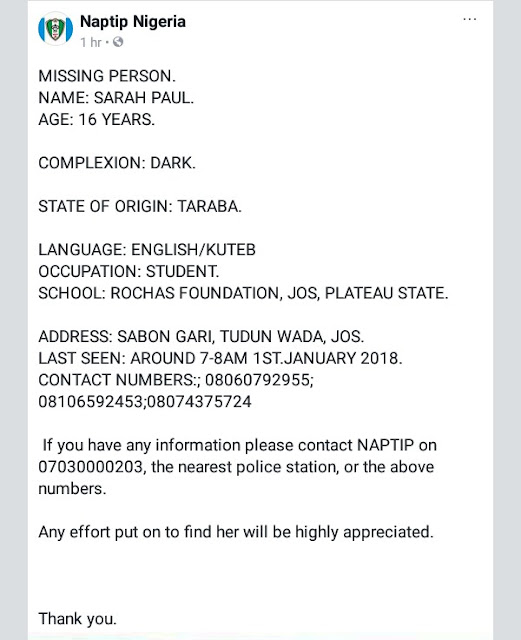Screen dimensions: 521x640
Task: Click the 'Any effort put on' sentence
Action: pos(236,532)
